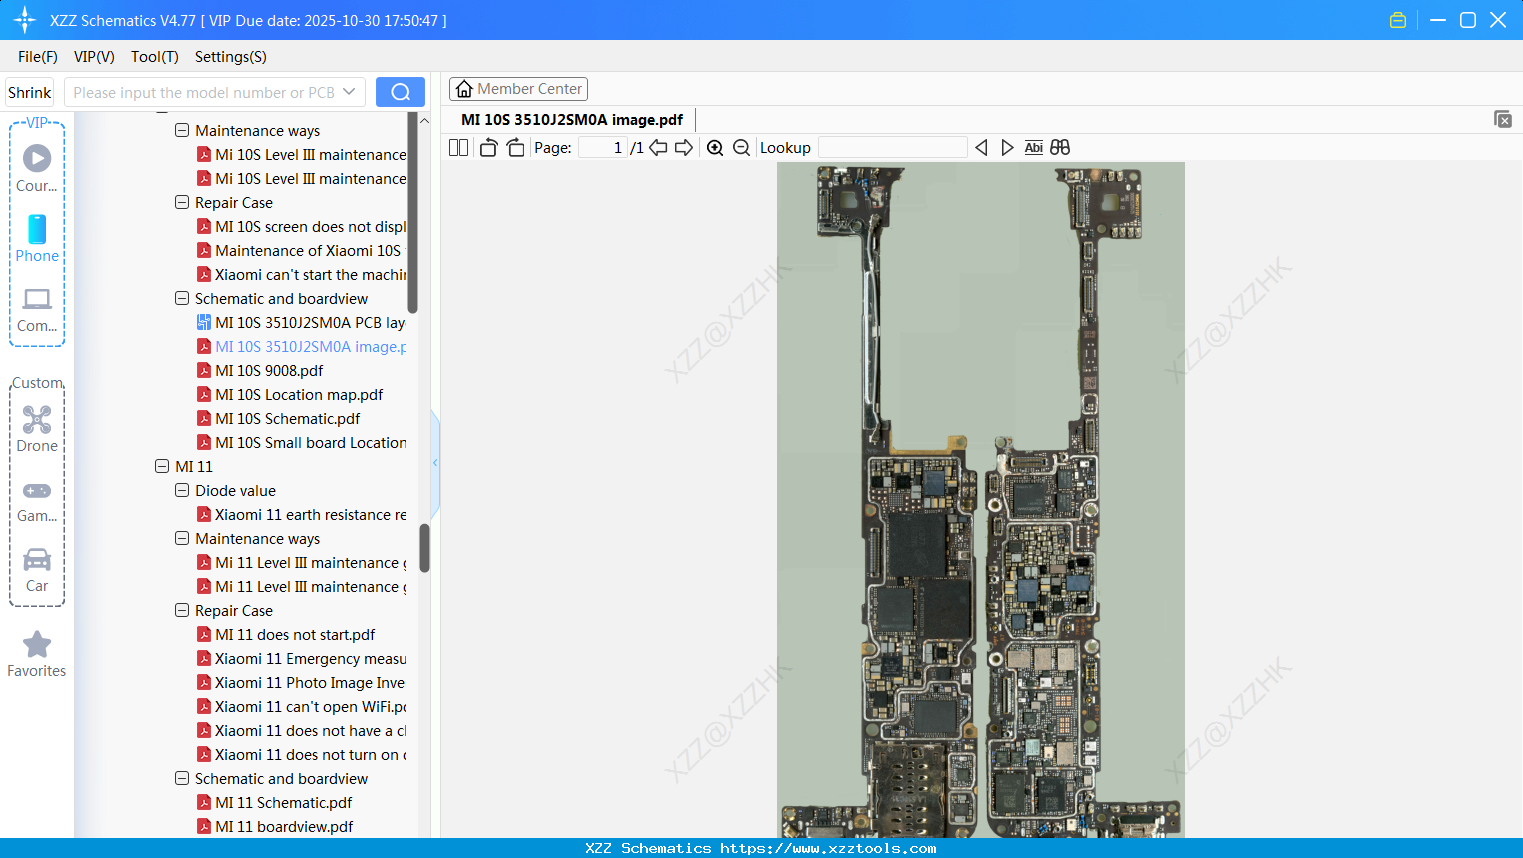
Task: Zoom out of the boardview image
Action: pyautogui.click(x=741, y=147)
